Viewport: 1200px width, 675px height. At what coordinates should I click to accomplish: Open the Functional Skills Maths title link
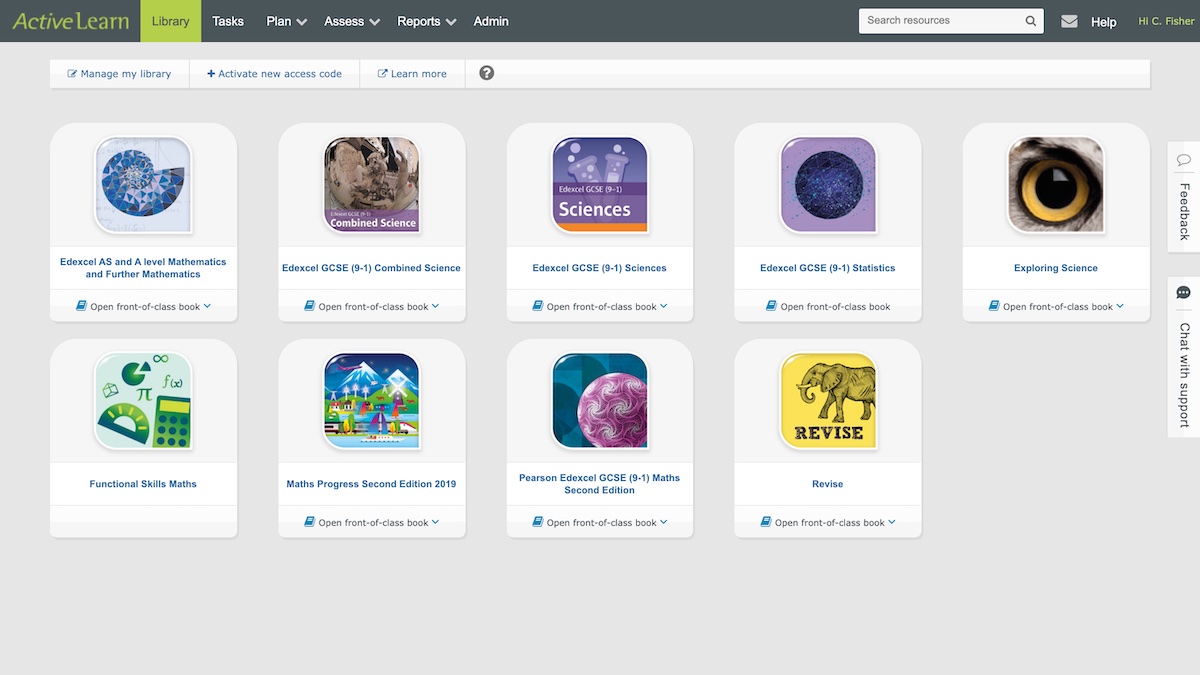pyautogui.click(x=143, y=484)
